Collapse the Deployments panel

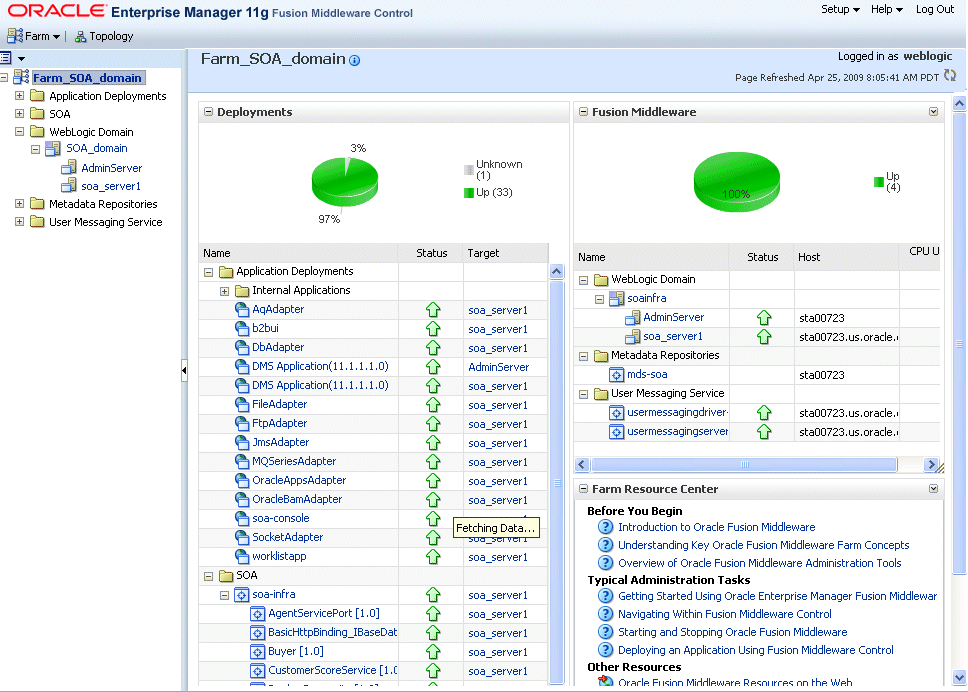point(209,112)
